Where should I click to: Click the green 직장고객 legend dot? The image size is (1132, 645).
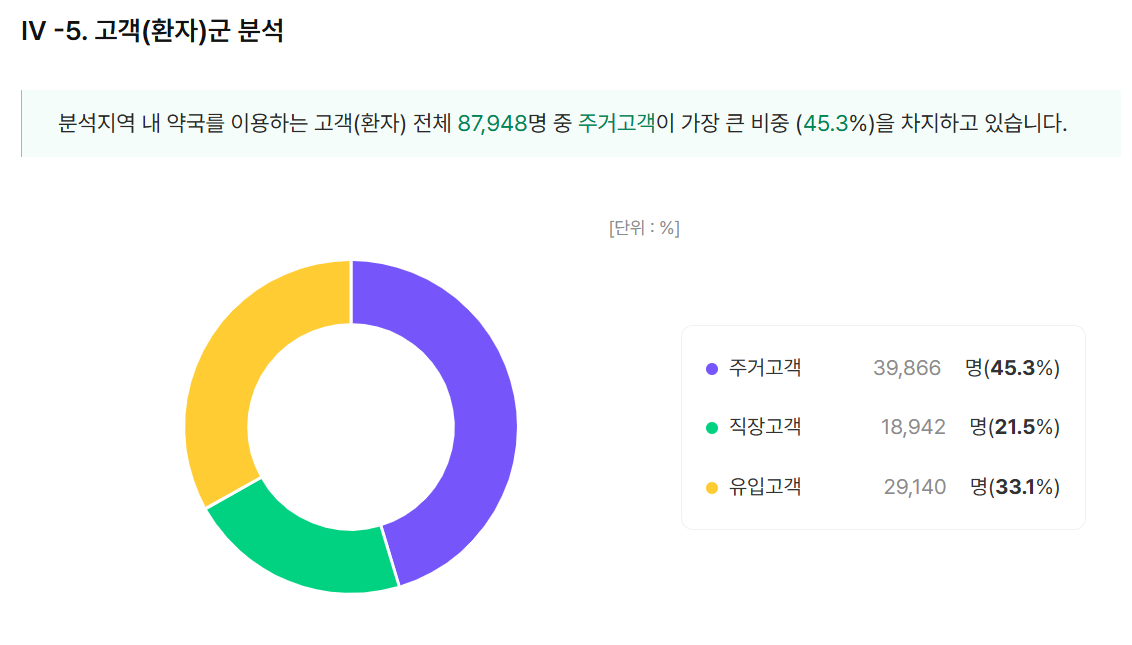[x=712, y=428]
